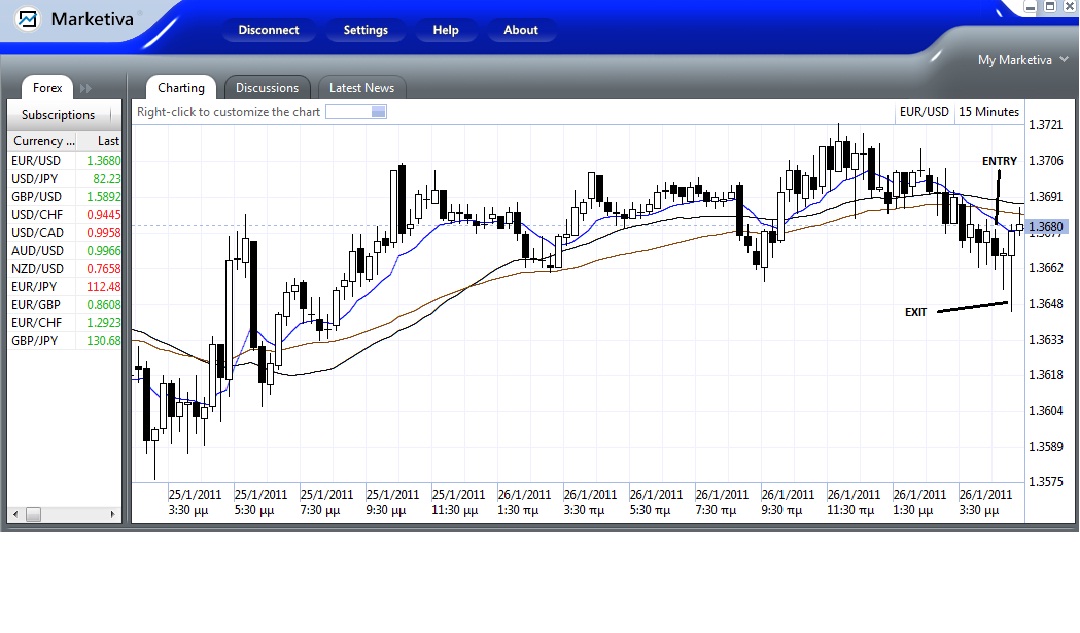The image size is (1080, 633).
Task: Maximize the Marketiva window
Action: pos(1050,7)
